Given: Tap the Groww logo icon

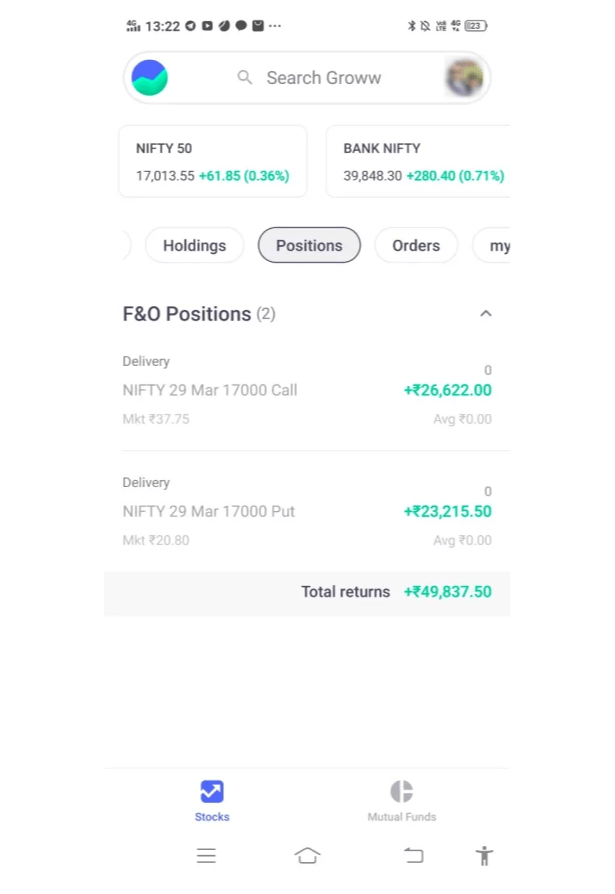Looking at the screenshot, I should pos(150,78).
